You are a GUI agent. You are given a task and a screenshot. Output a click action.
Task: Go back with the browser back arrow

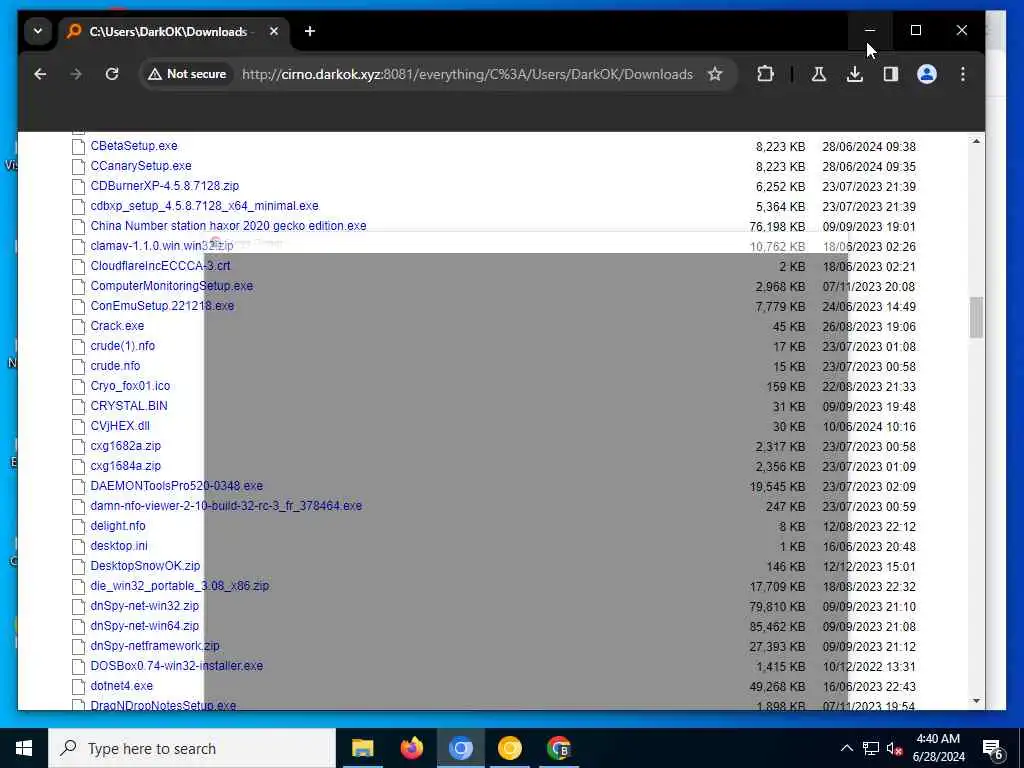pos(40,74)
